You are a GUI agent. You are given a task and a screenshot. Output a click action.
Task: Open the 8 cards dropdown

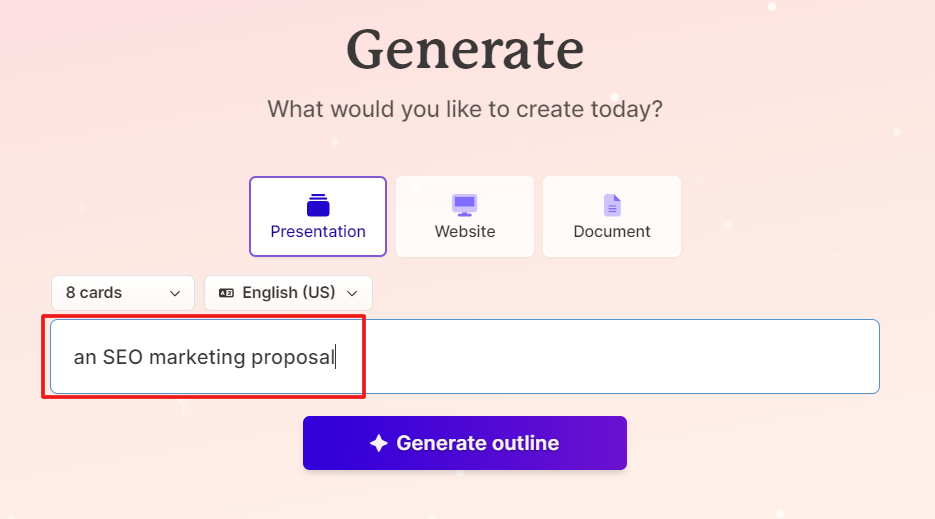tap(123, 293)
